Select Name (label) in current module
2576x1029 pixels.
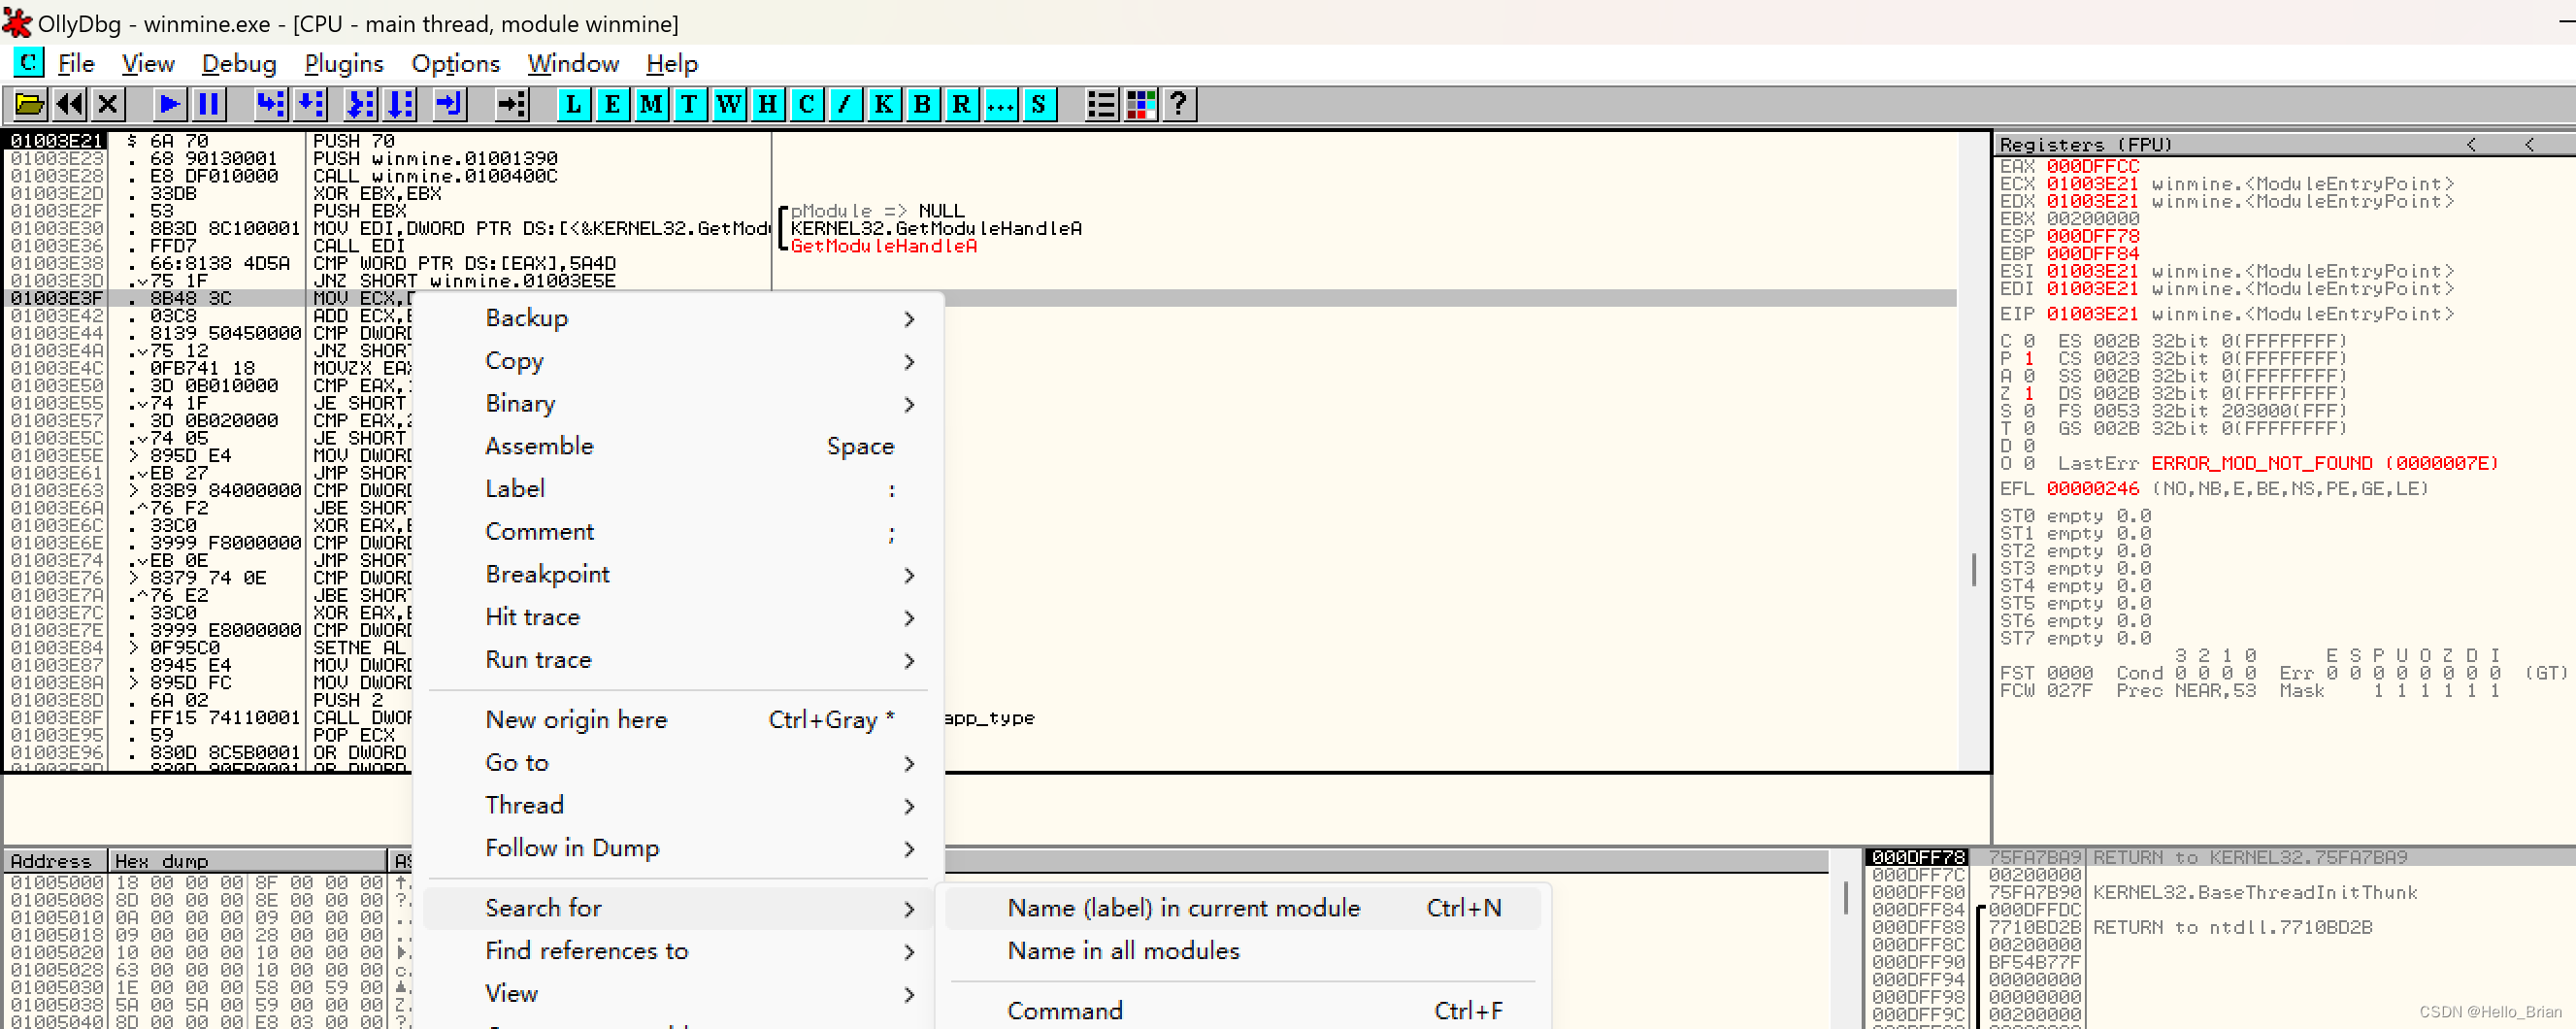pos(1242,908)
